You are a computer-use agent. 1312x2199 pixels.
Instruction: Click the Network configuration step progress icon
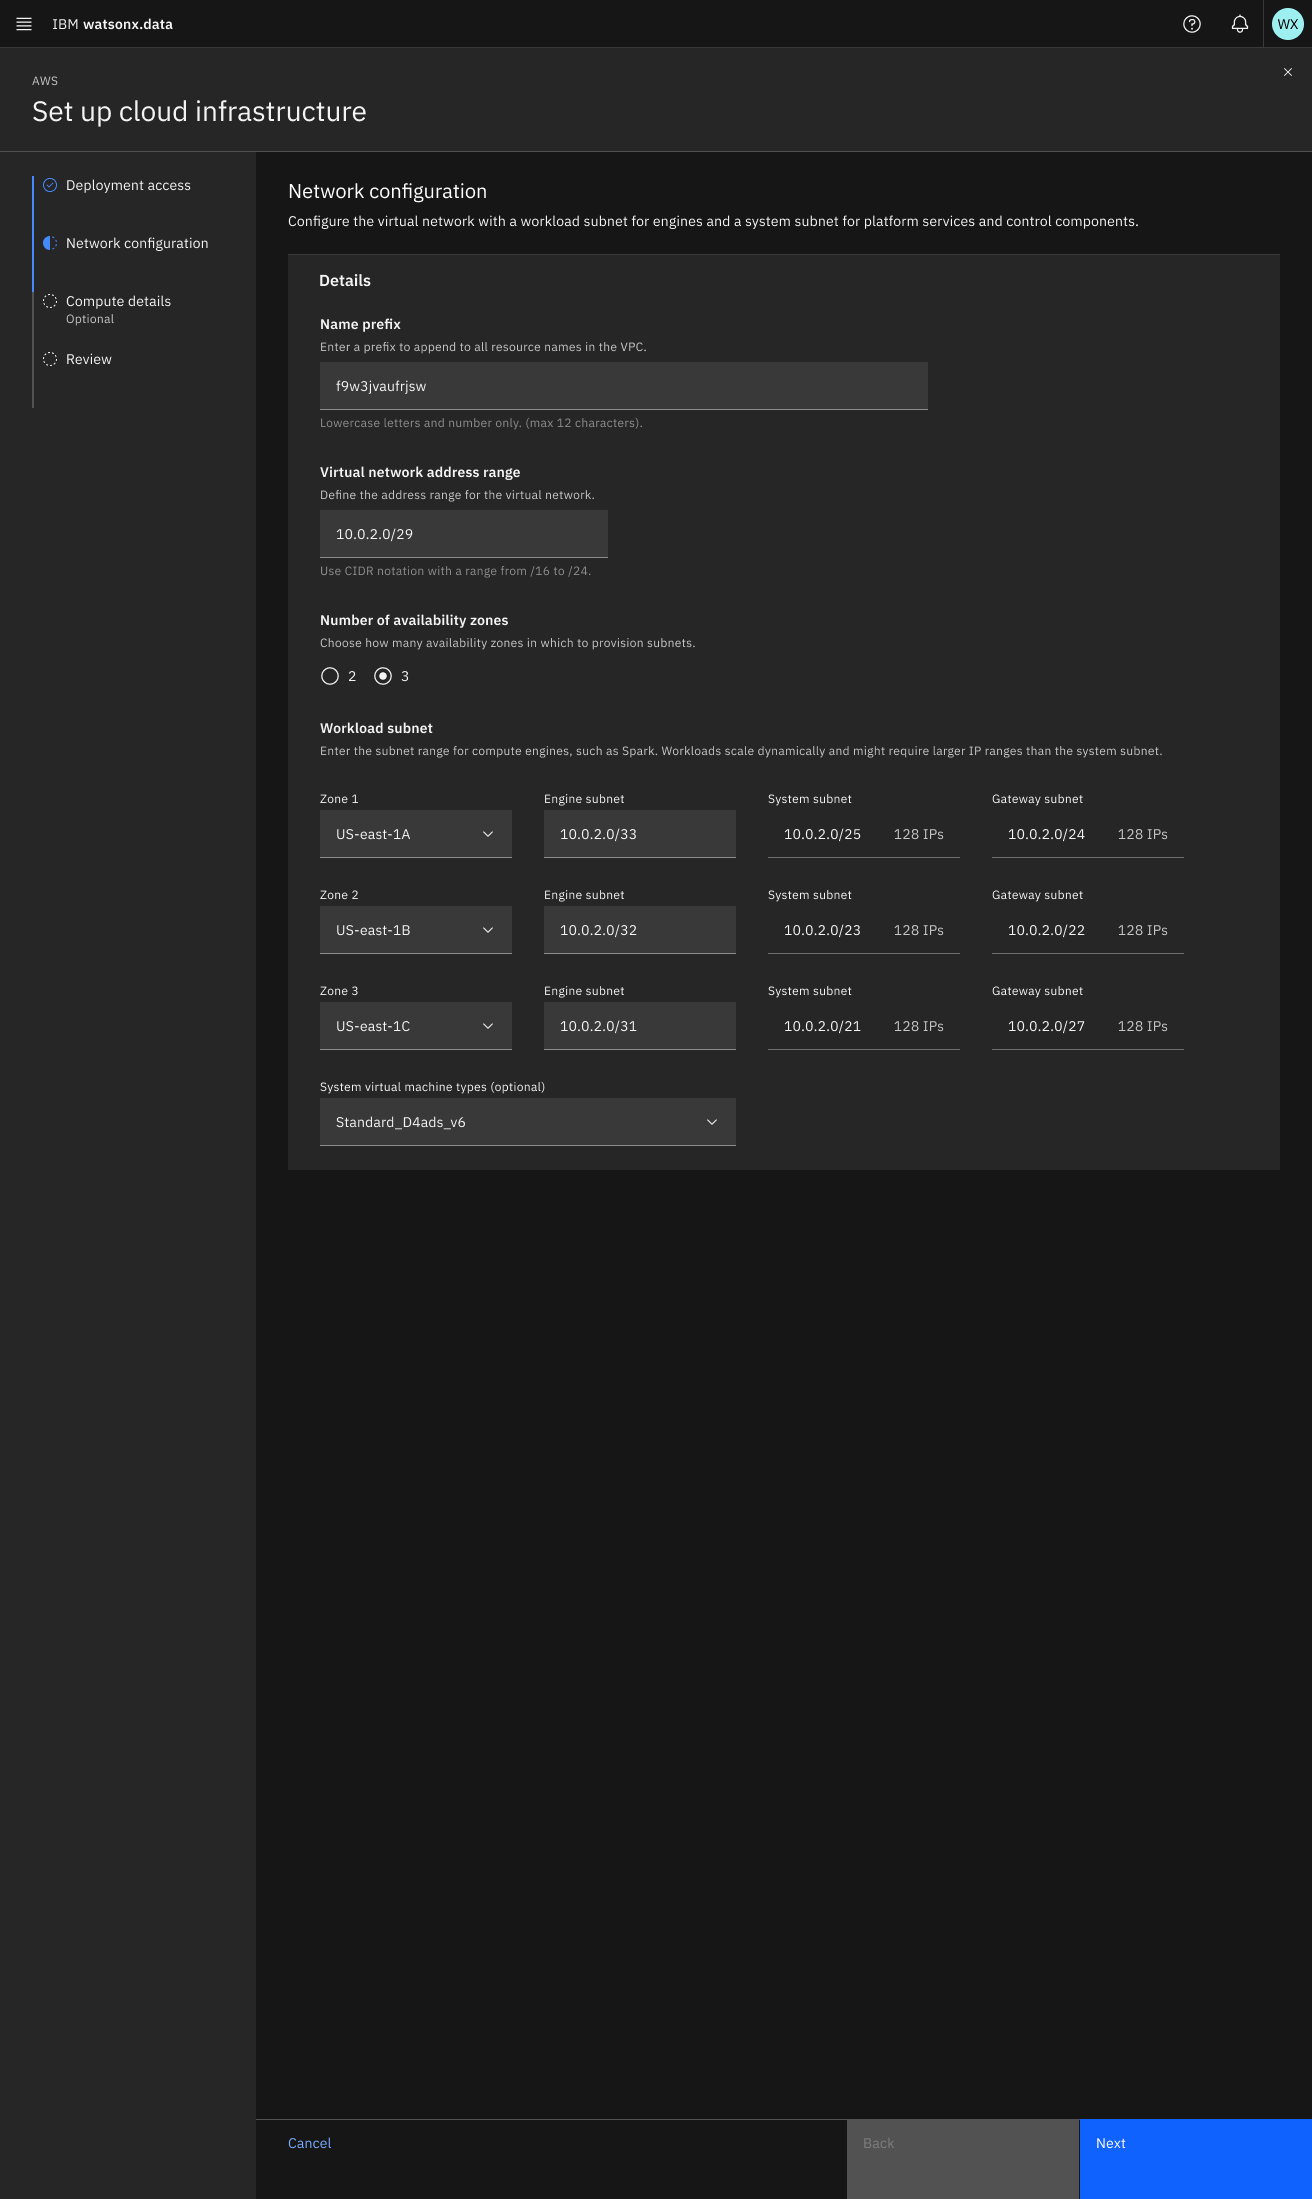point(50,243)
